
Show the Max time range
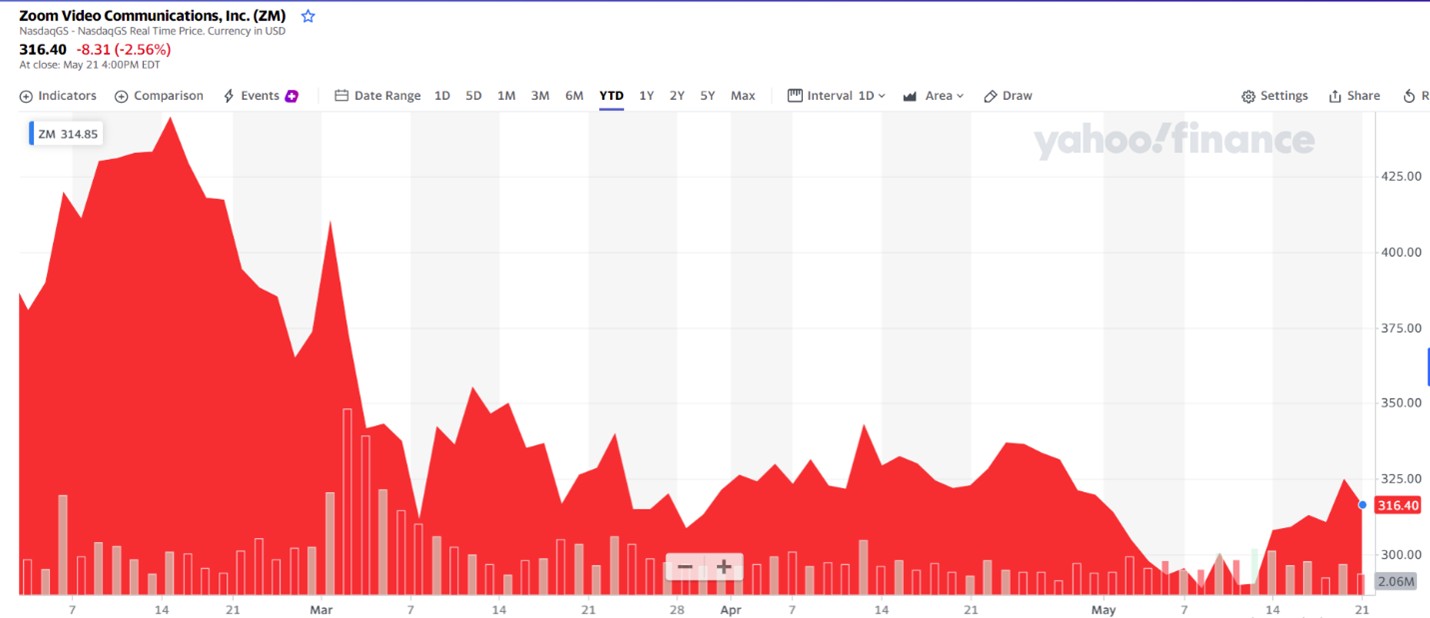point(742,96)
